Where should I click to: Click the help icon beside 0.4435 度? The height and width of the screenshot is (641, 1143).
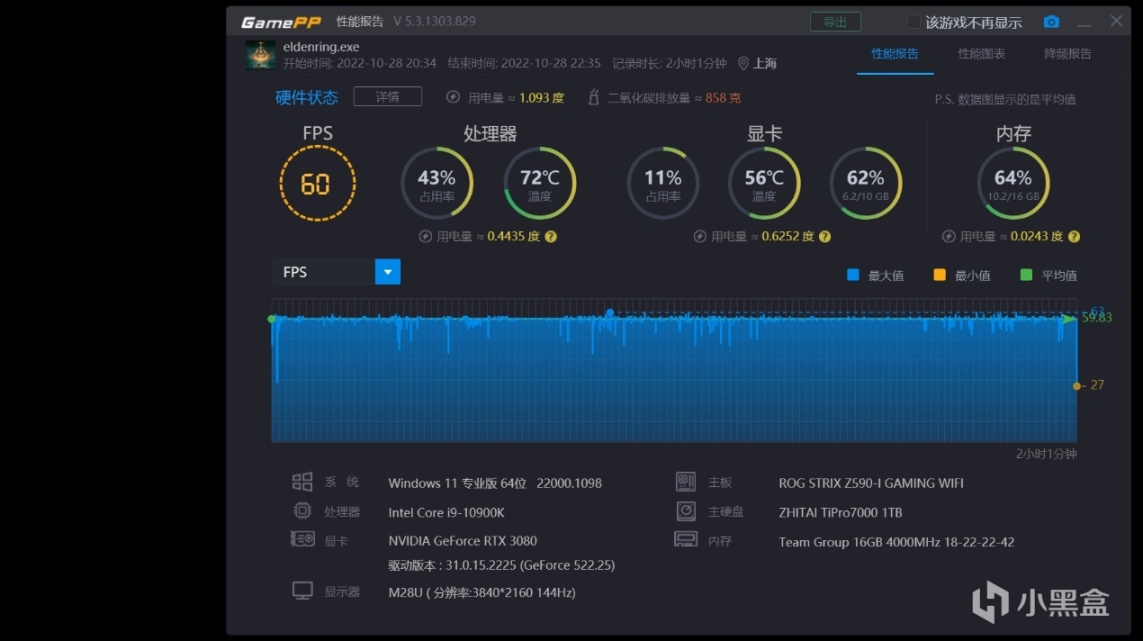pyautogui.click(x=551, y=236)
